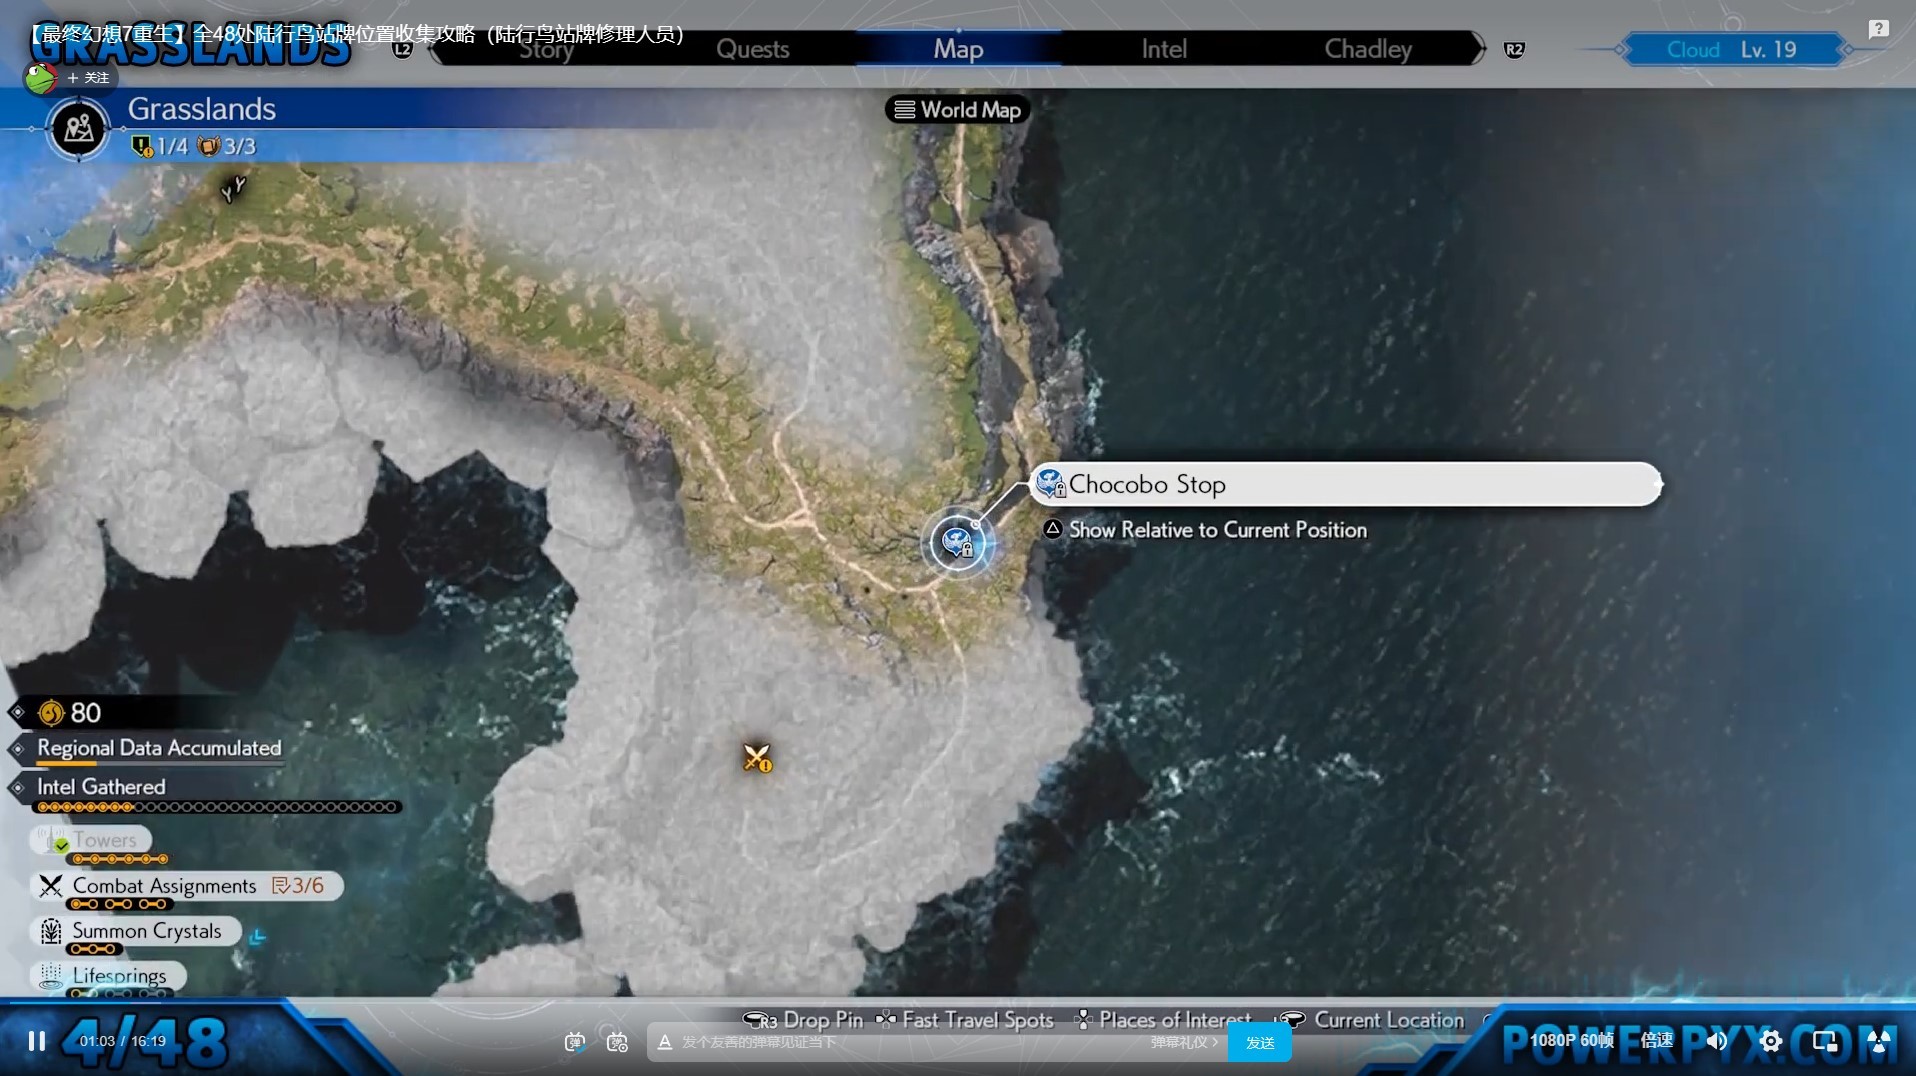
Task: Click the Fast Travel Spots prompt
Action: click(965, 1020)
